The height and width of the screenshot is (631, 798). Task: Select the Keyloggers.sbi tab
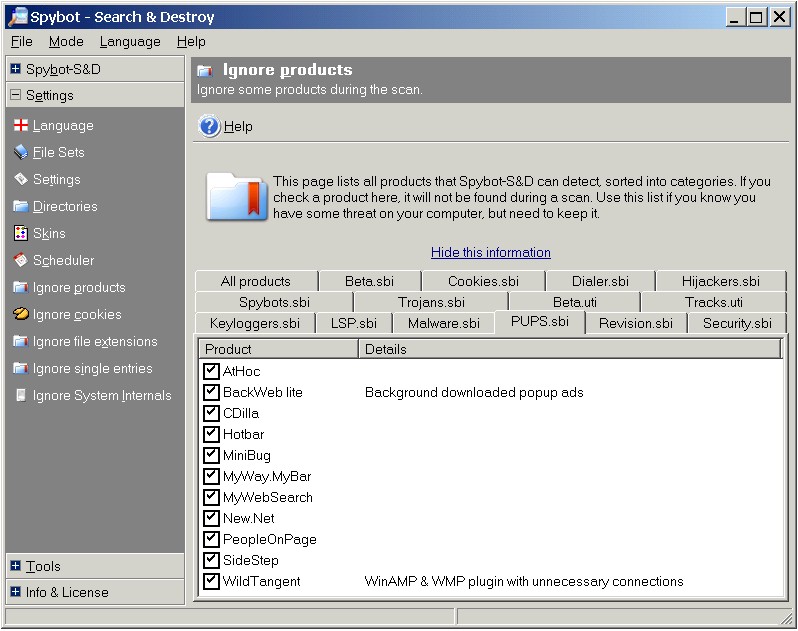point(254,323)
